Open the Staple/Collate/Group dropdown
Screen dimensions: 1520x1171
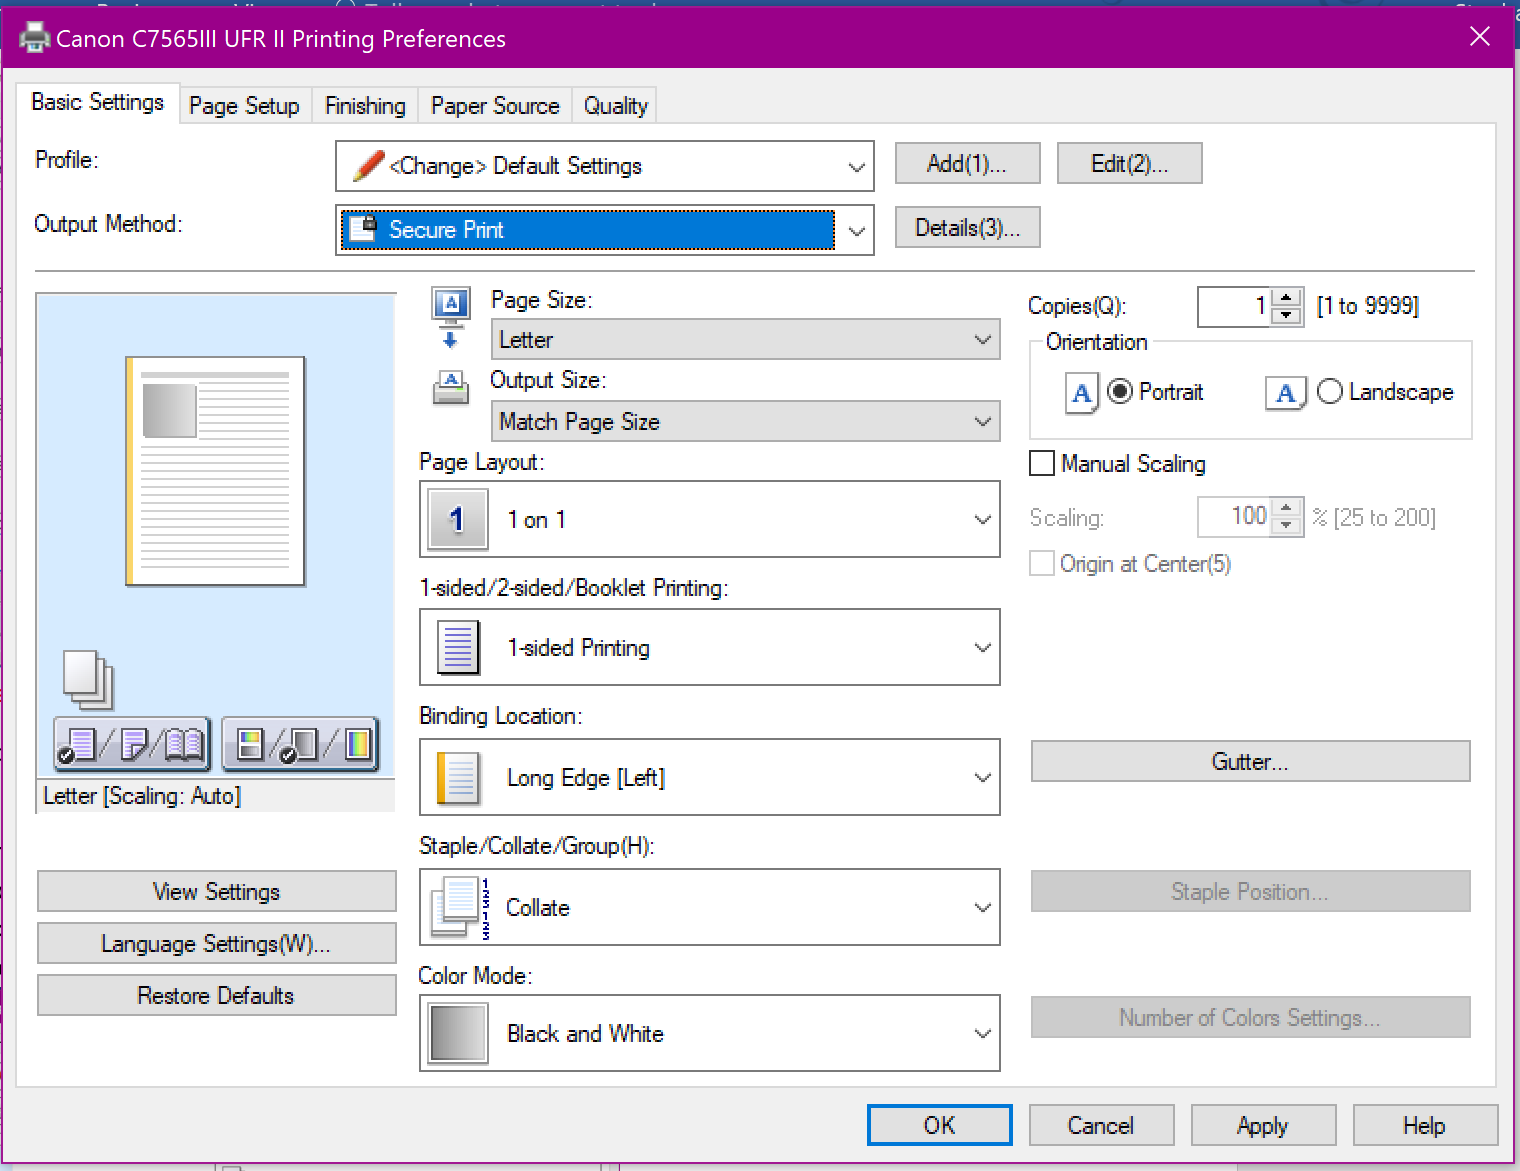710,907
